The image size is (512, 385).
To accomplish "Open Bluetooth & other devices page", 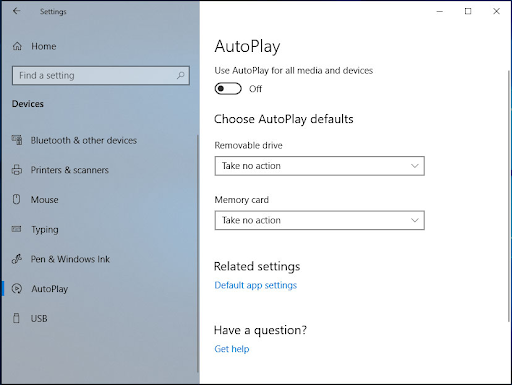I will click(84, 140).
